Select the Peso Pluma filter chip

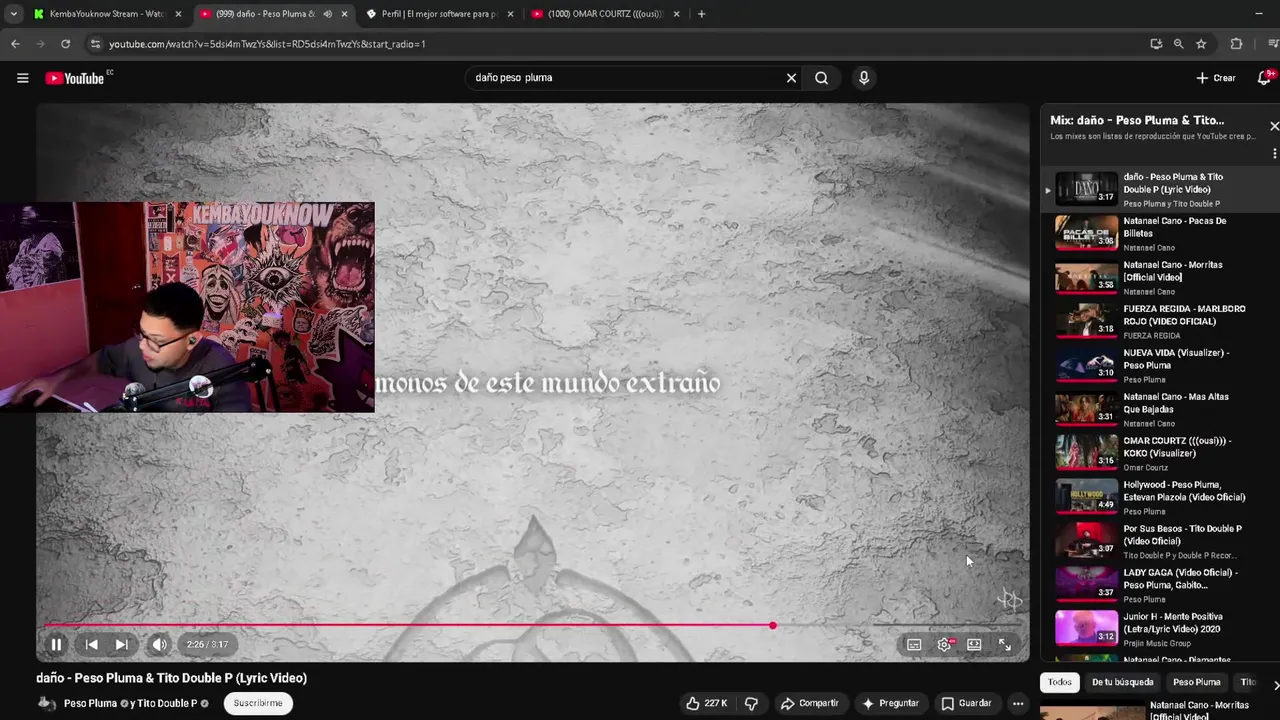coord(1196,682)
